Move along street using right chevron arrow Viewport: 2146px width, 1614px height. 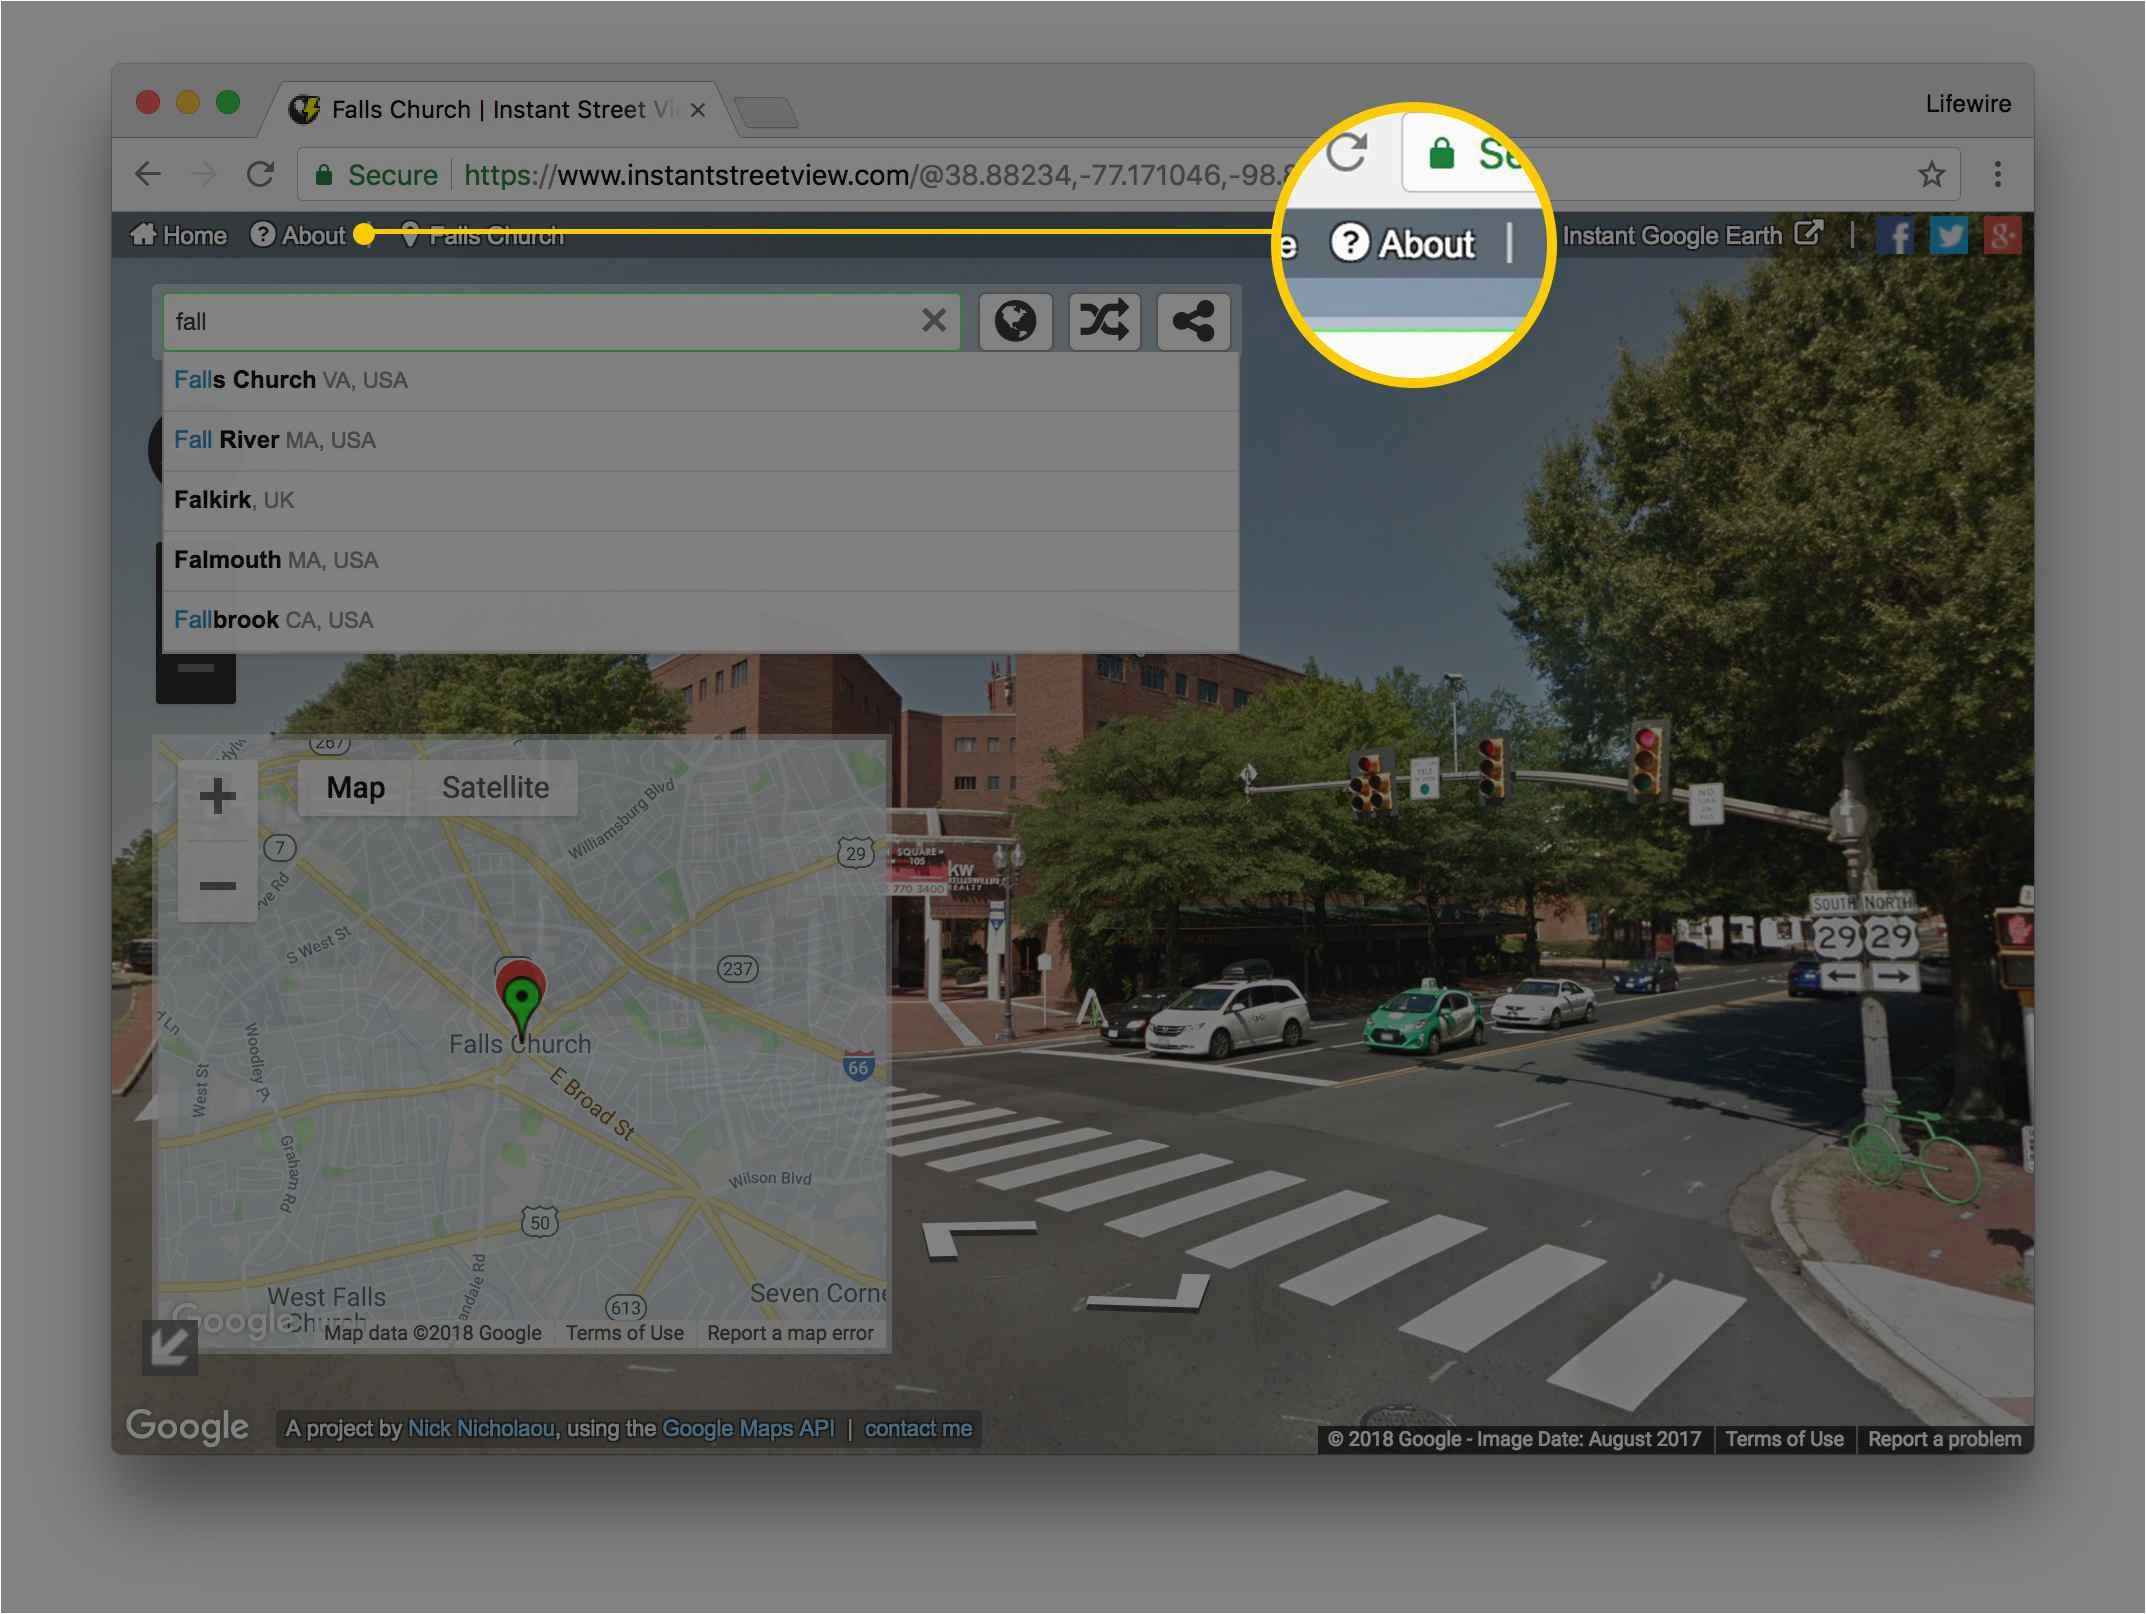pyautogui.click(x=1149, y=1293)
